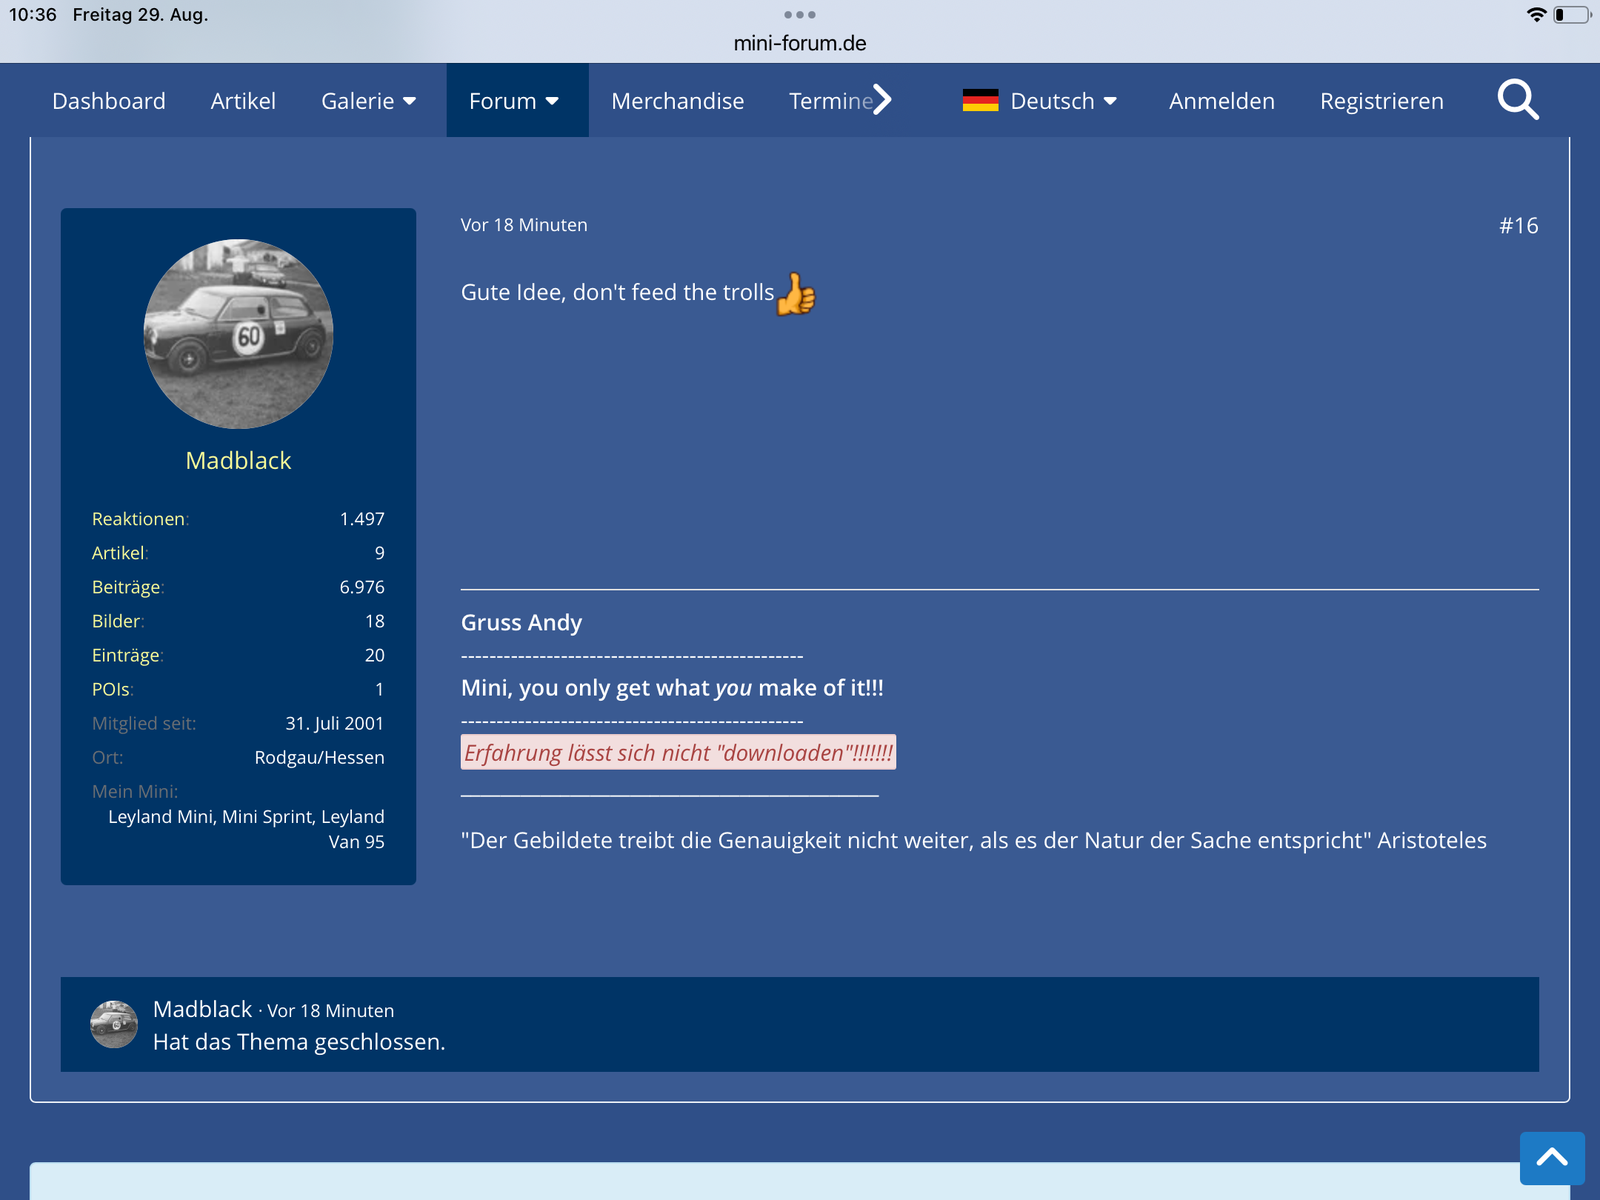Click the right chevron in navigation bar

pyautogui.click(x=881, y=100)
